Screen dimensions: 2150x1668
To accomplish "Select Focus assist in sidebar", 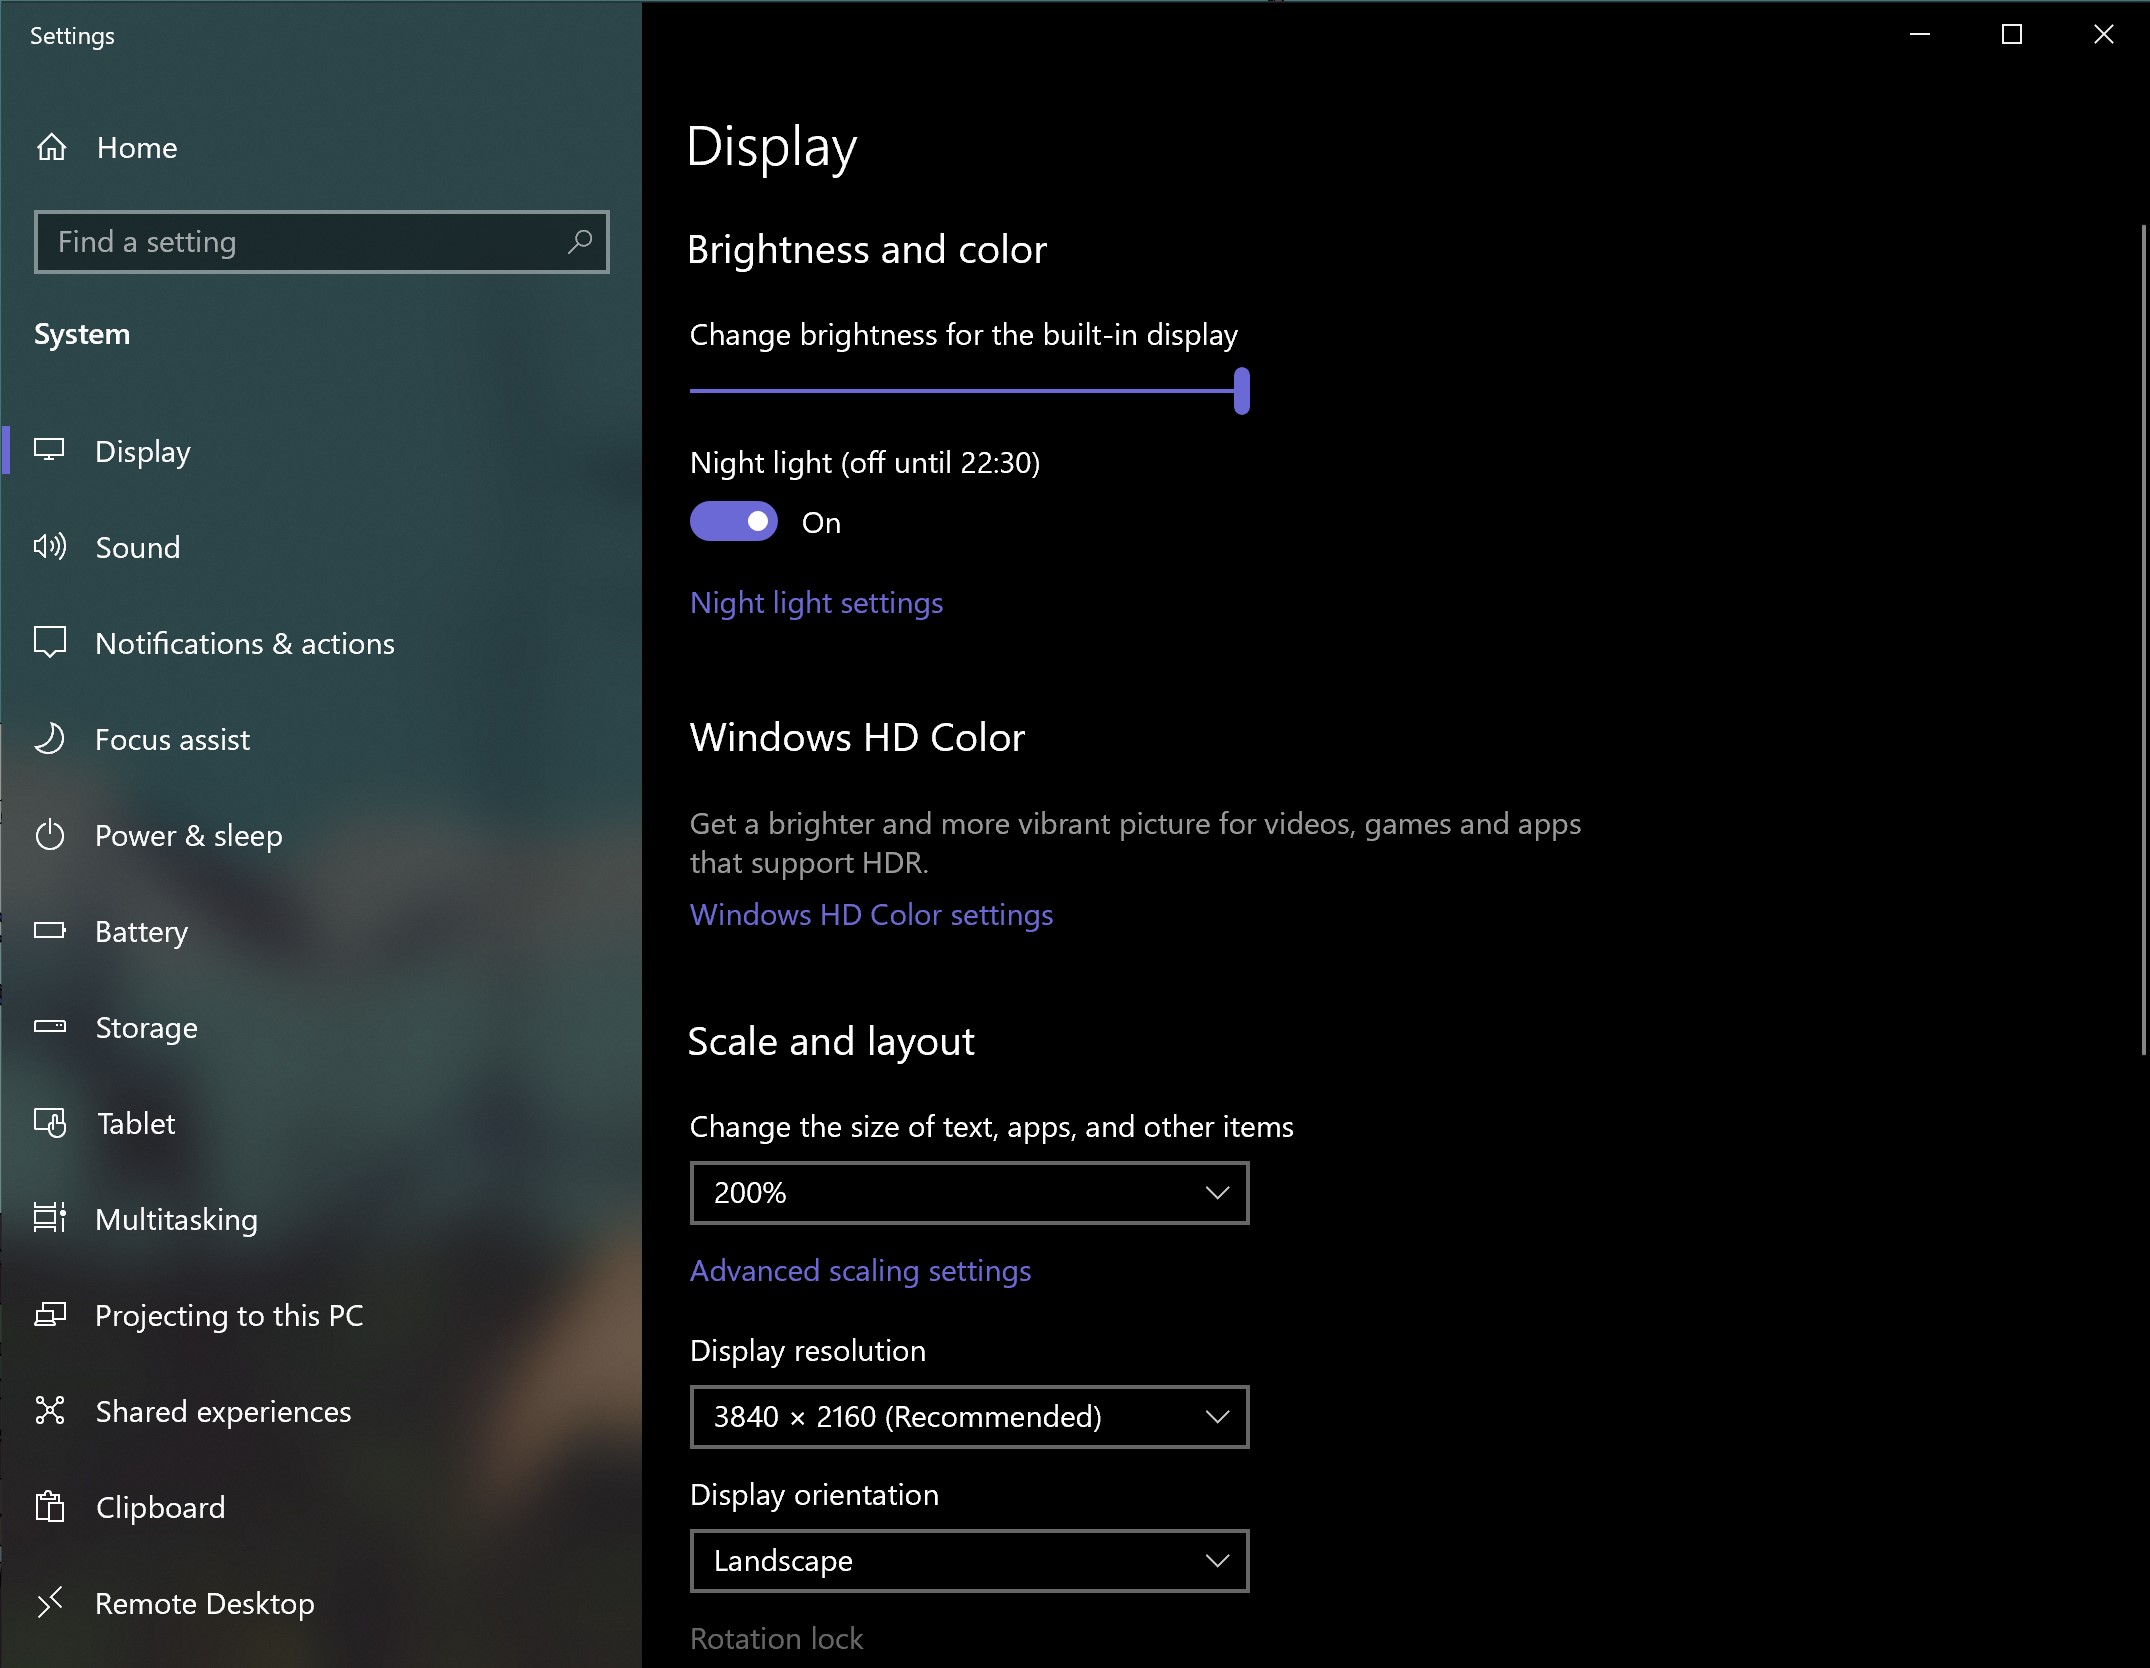I will (173, 739).
